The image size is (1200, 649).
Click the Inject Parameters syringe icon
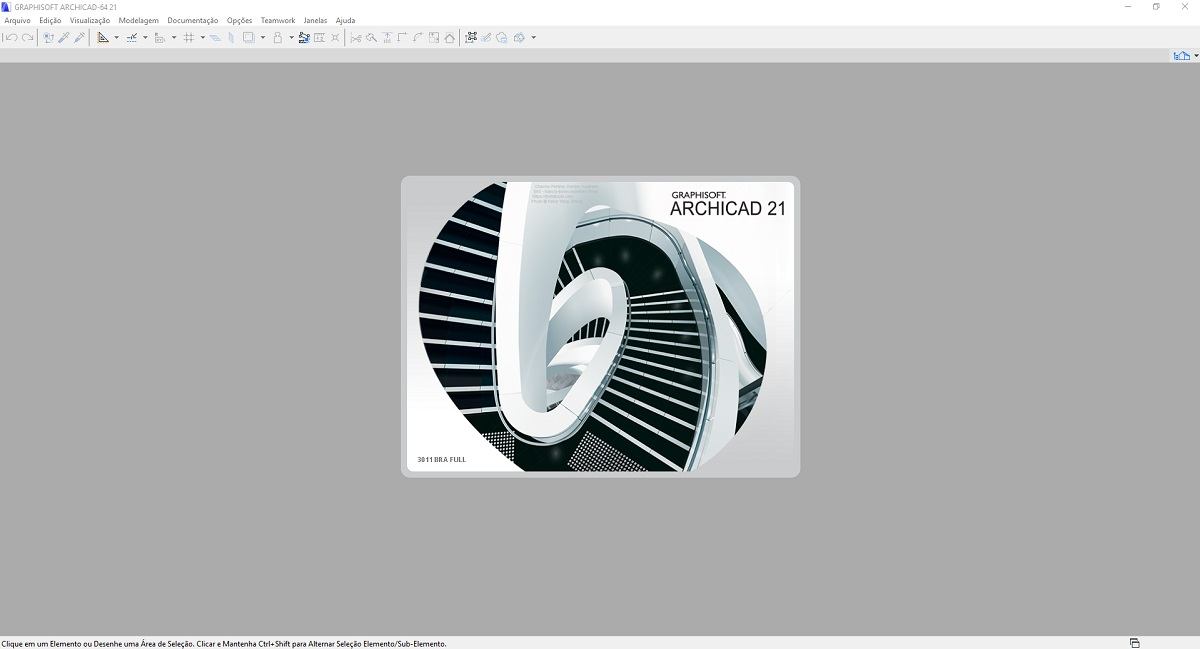pos(80,38)
